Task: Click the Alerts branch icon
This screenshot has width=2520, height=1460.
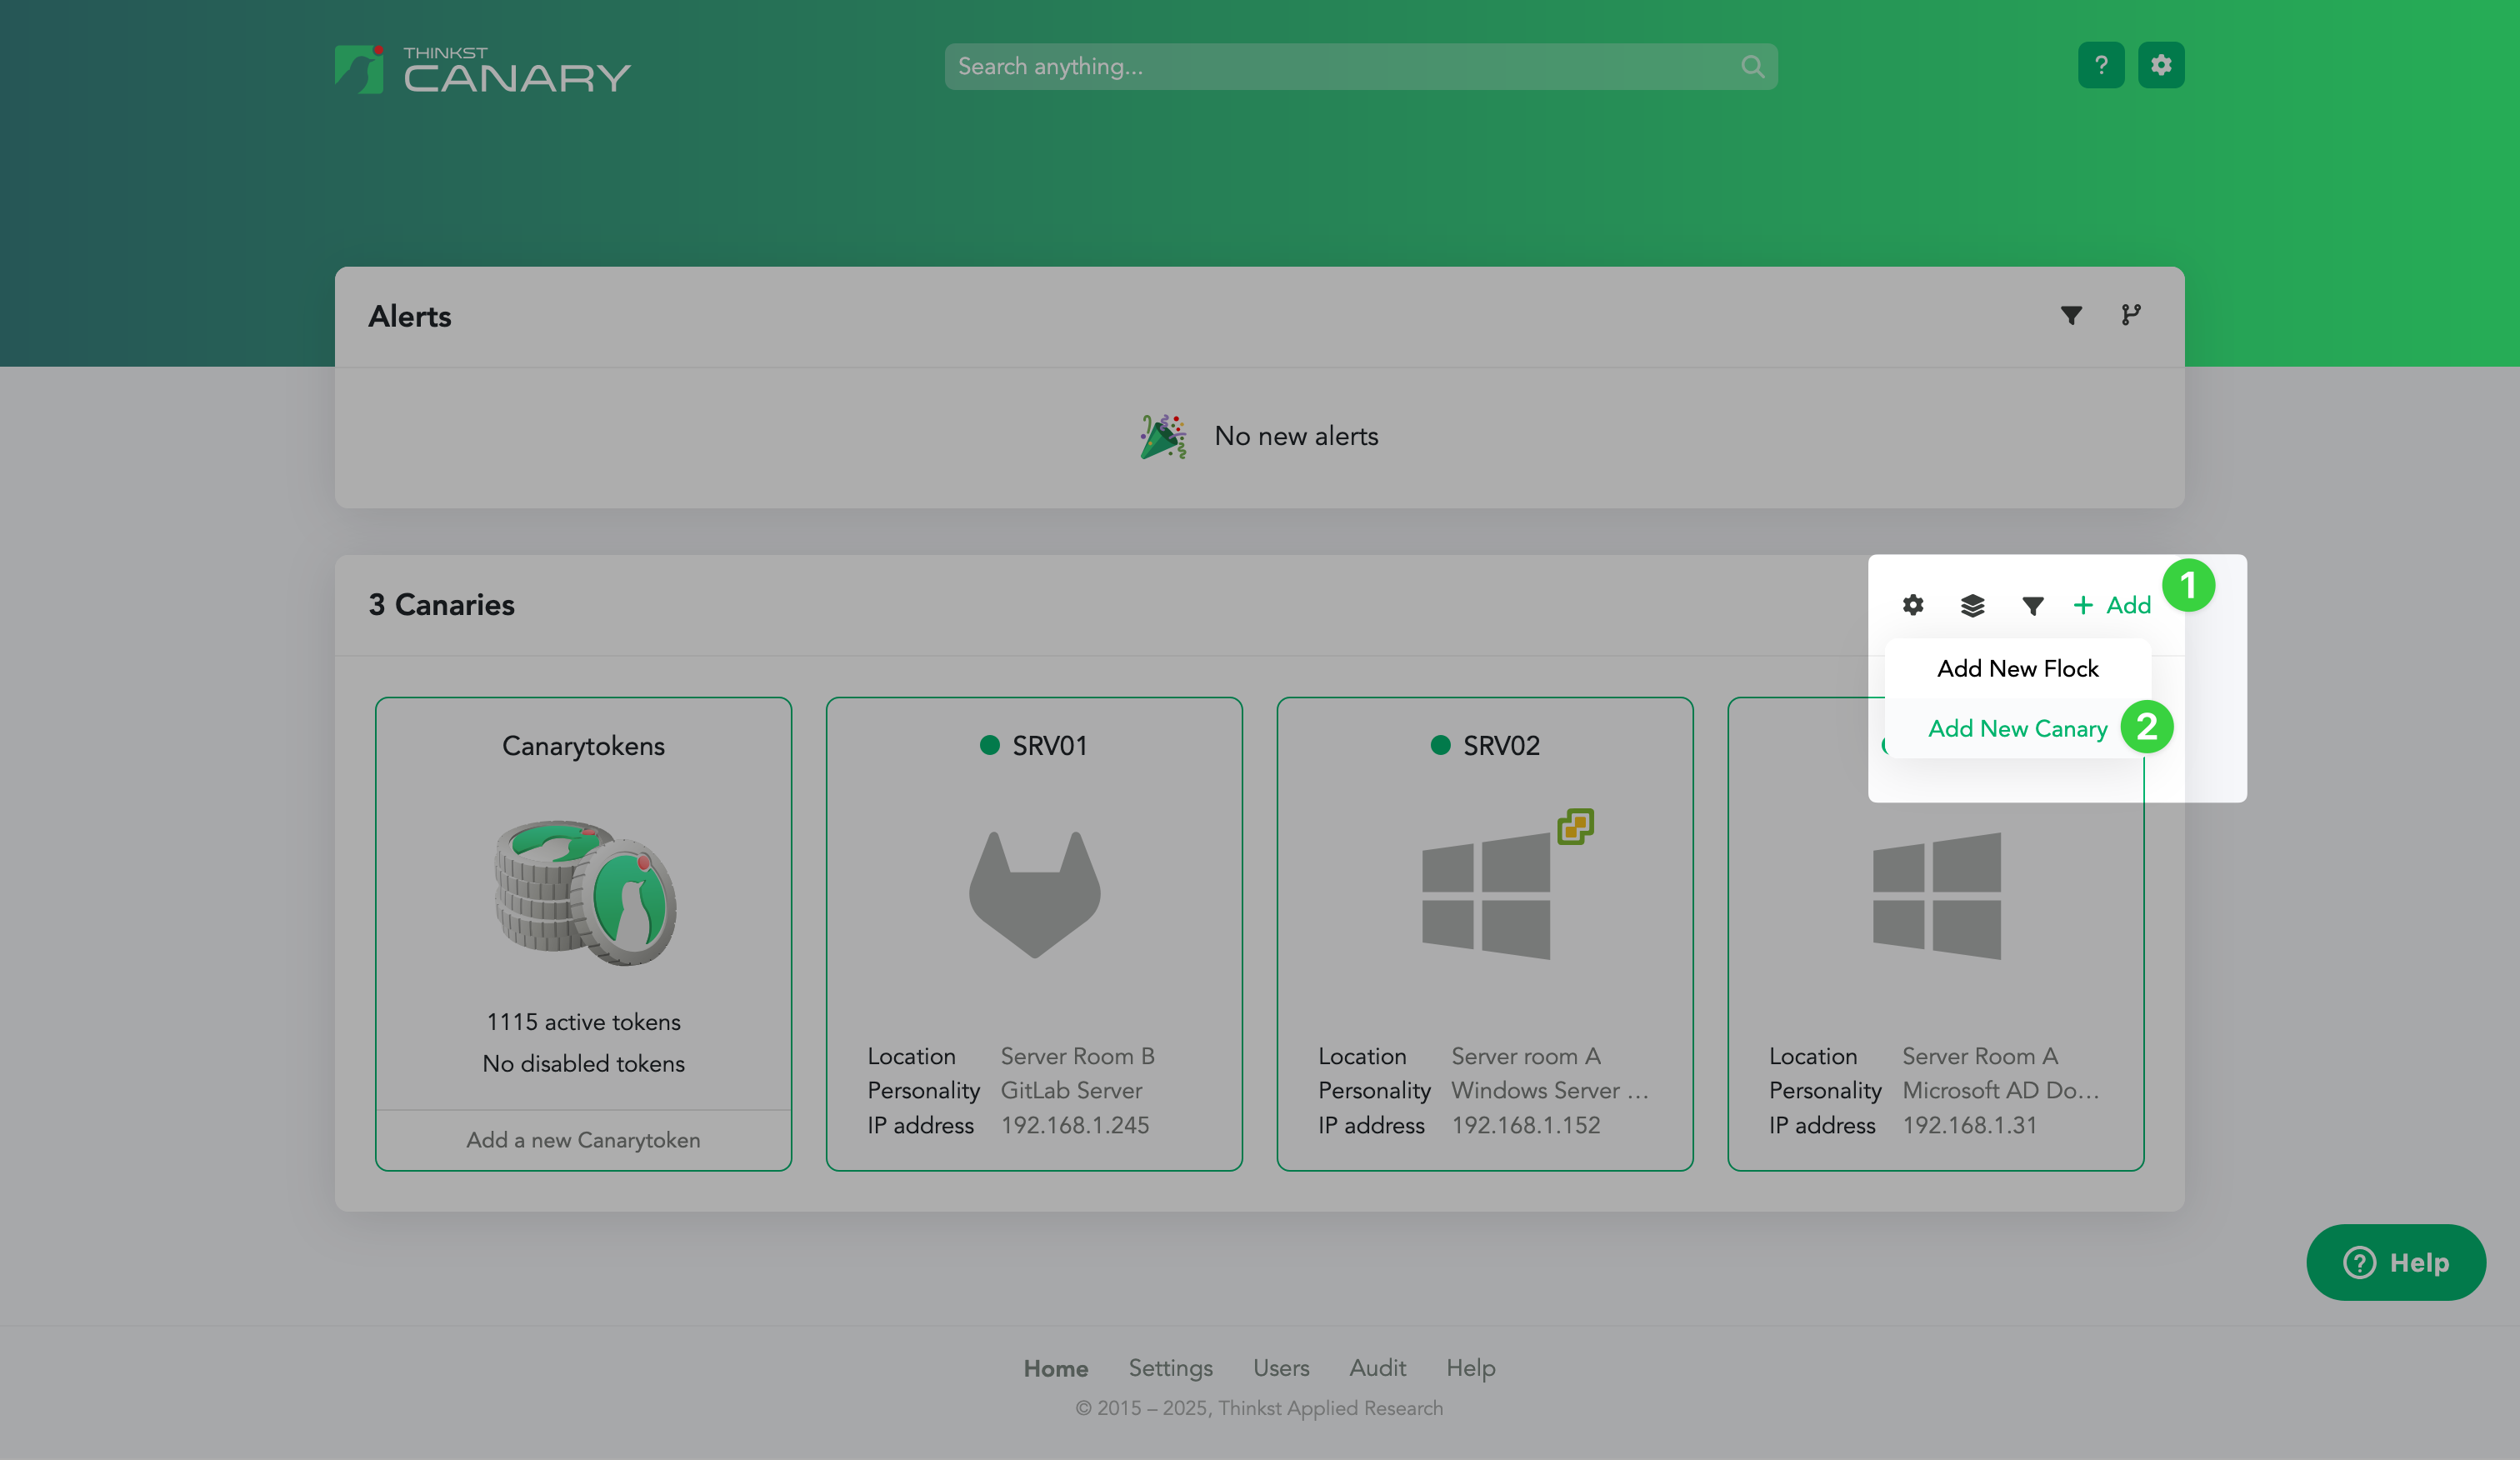Action: point(2131,315)
